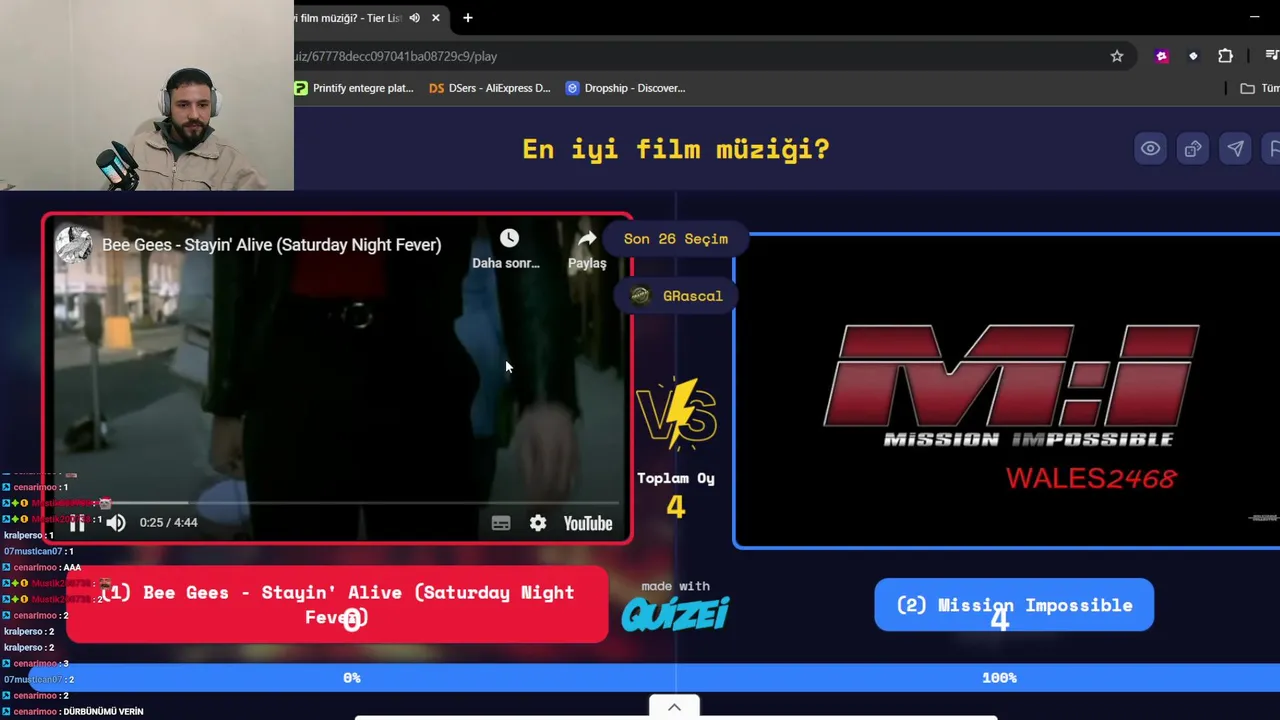Click the Mission Impossible thumbnail
The height and width of the screenshot is (720, 1280).
(x=1008, y=391)
